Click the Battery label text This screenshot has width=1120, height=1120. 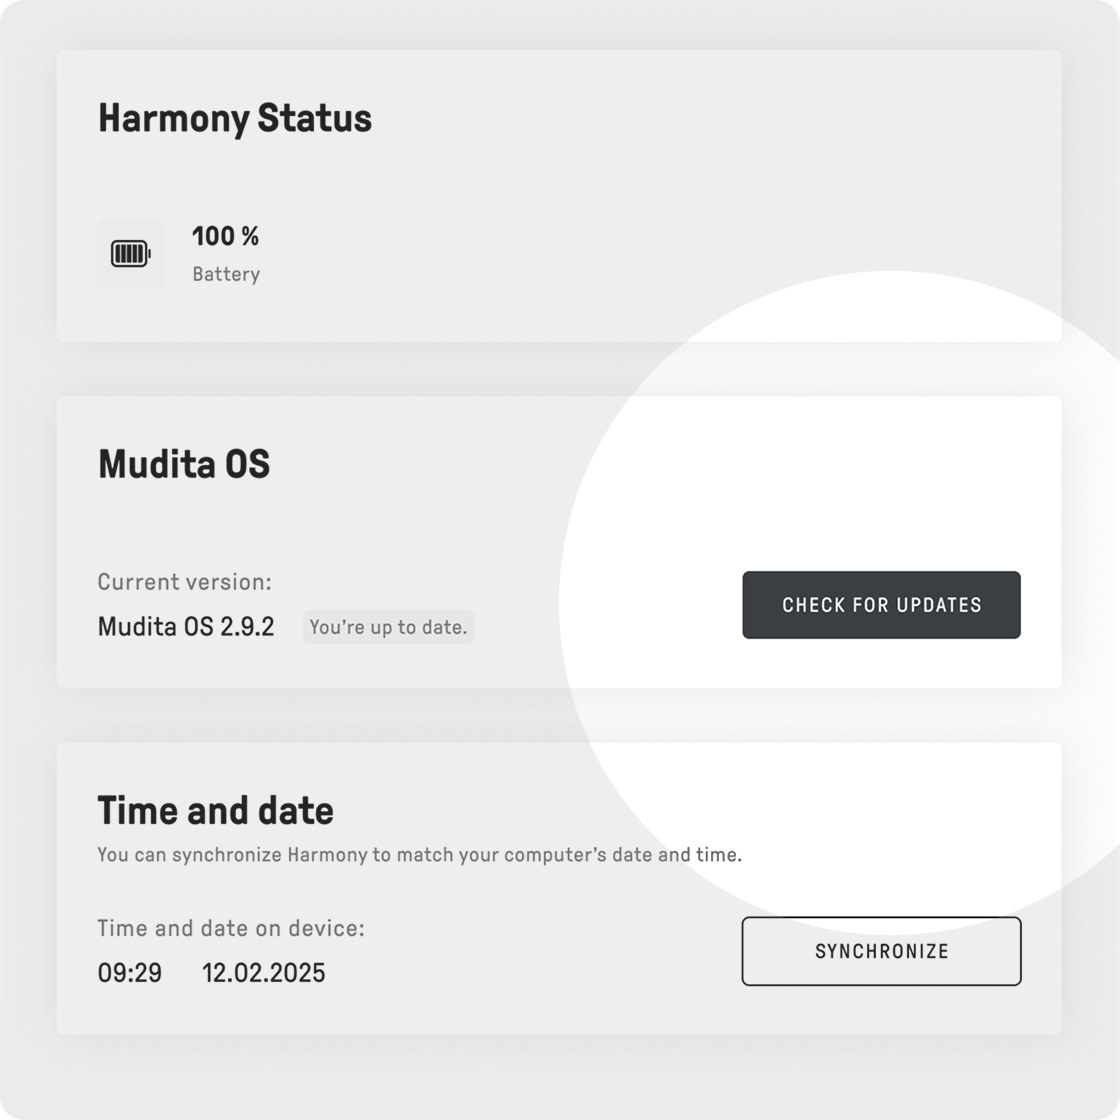226,274
